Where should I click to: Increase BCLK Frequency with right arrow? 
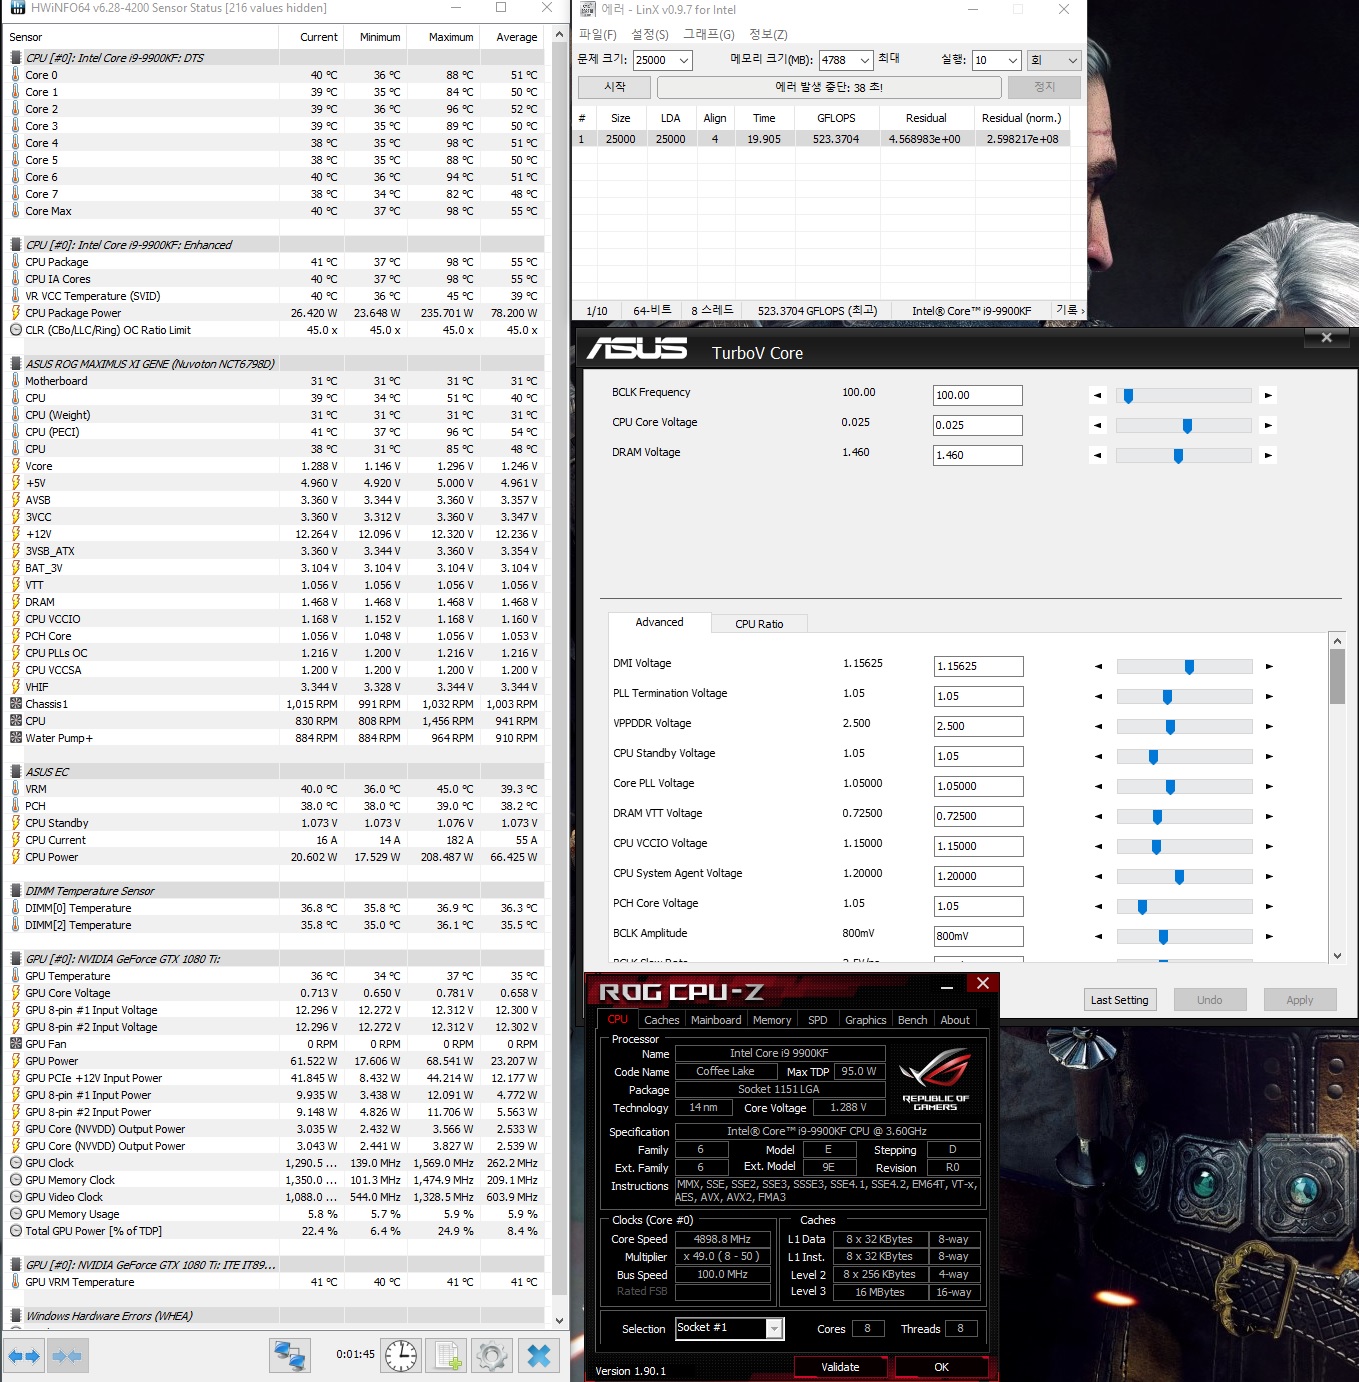coord(1268,396)
